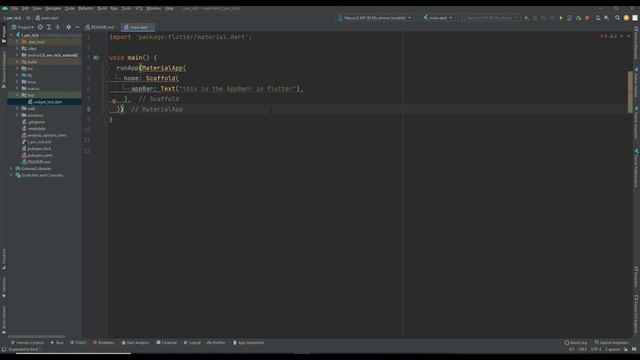
Task: Go to the previous highlighted error arrow
Action: tap(622, 36)
